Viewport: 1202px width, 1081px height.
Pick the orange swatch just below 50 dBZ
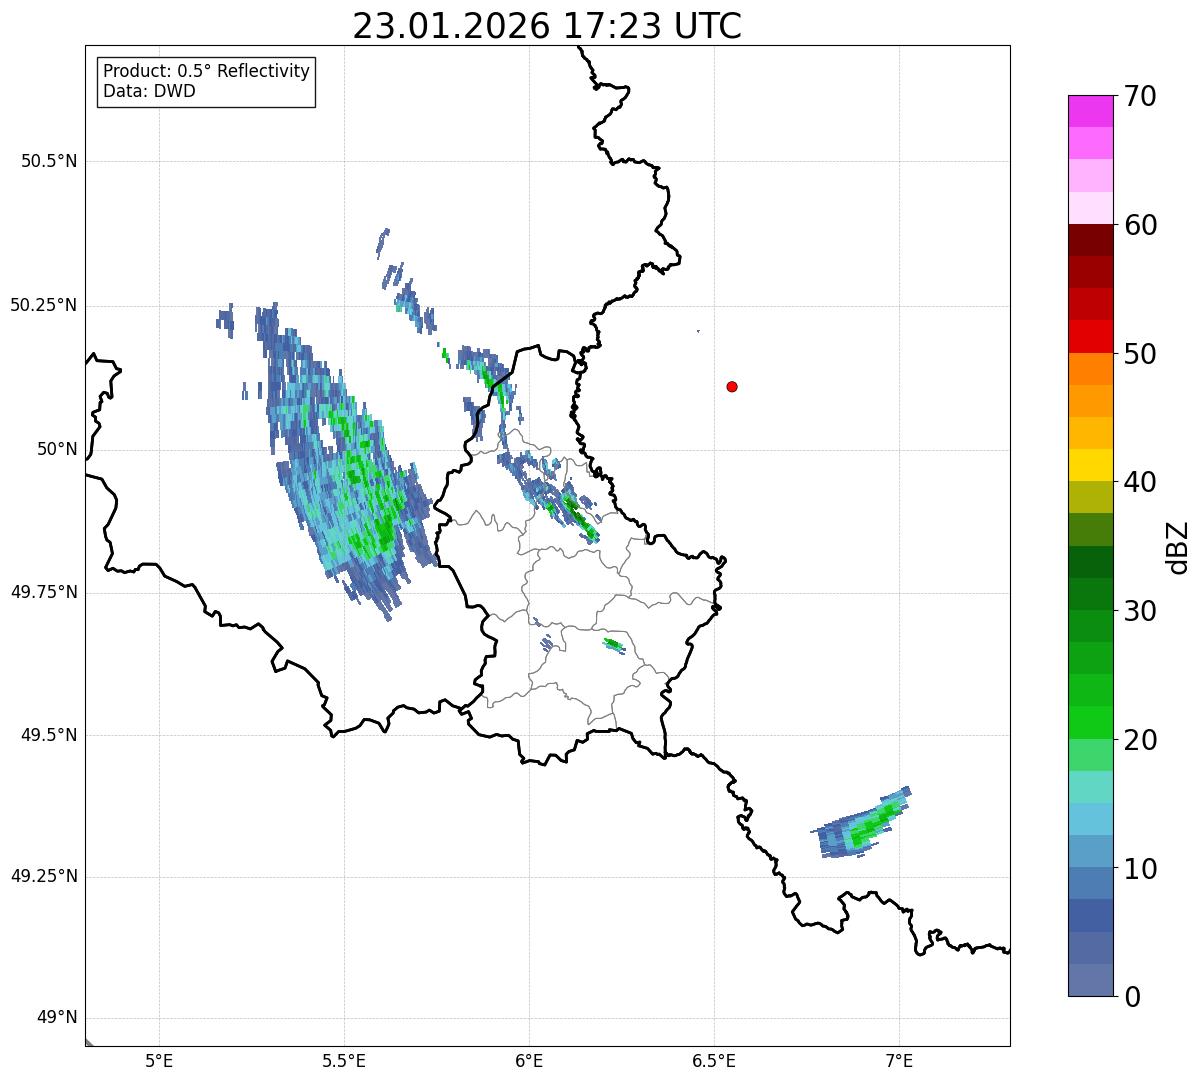1091,369
